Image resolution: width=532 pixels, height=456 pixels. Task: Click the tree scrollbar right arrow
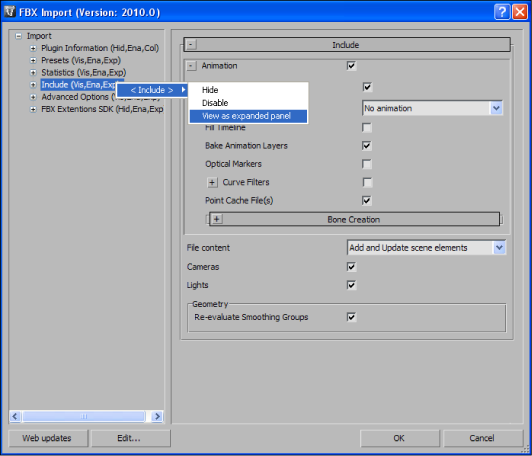(x=157, y=416)
